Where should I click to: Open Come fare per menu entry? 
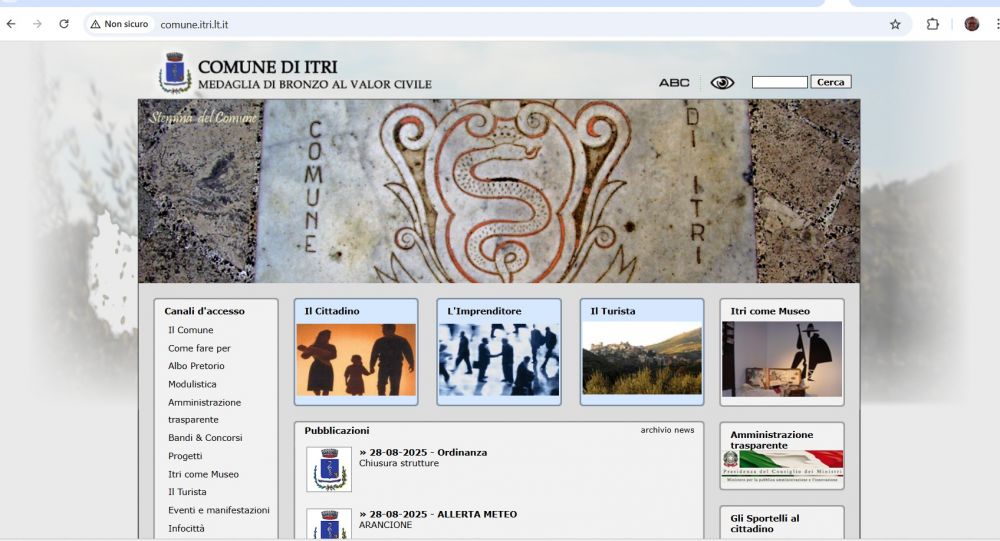pyautogui.click(x=199, y=348)
